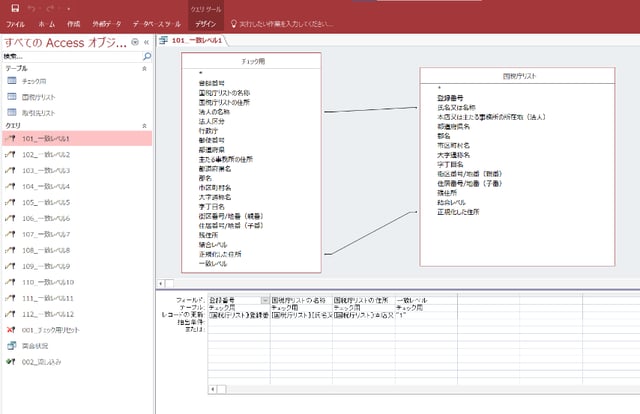
Task: Select the 002_流し込み append query
Action: pyautogui.click(x=41, y=361)
